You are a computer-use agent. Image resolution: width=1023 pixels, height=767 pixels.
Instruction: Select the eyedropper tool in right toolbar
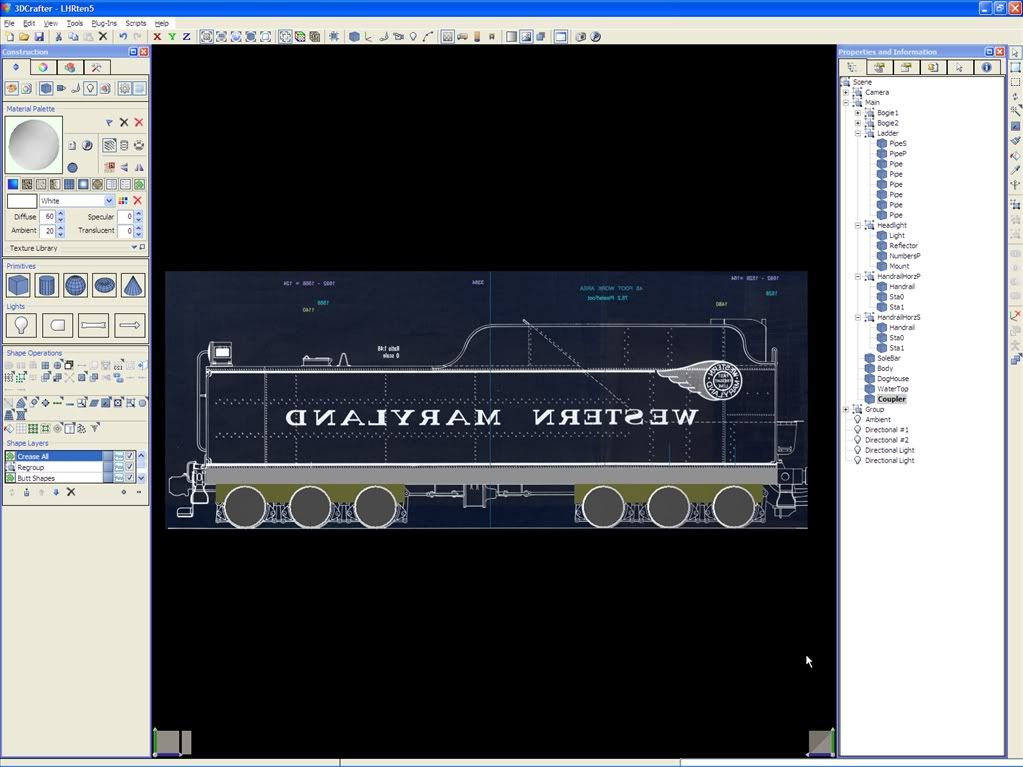1015,170
